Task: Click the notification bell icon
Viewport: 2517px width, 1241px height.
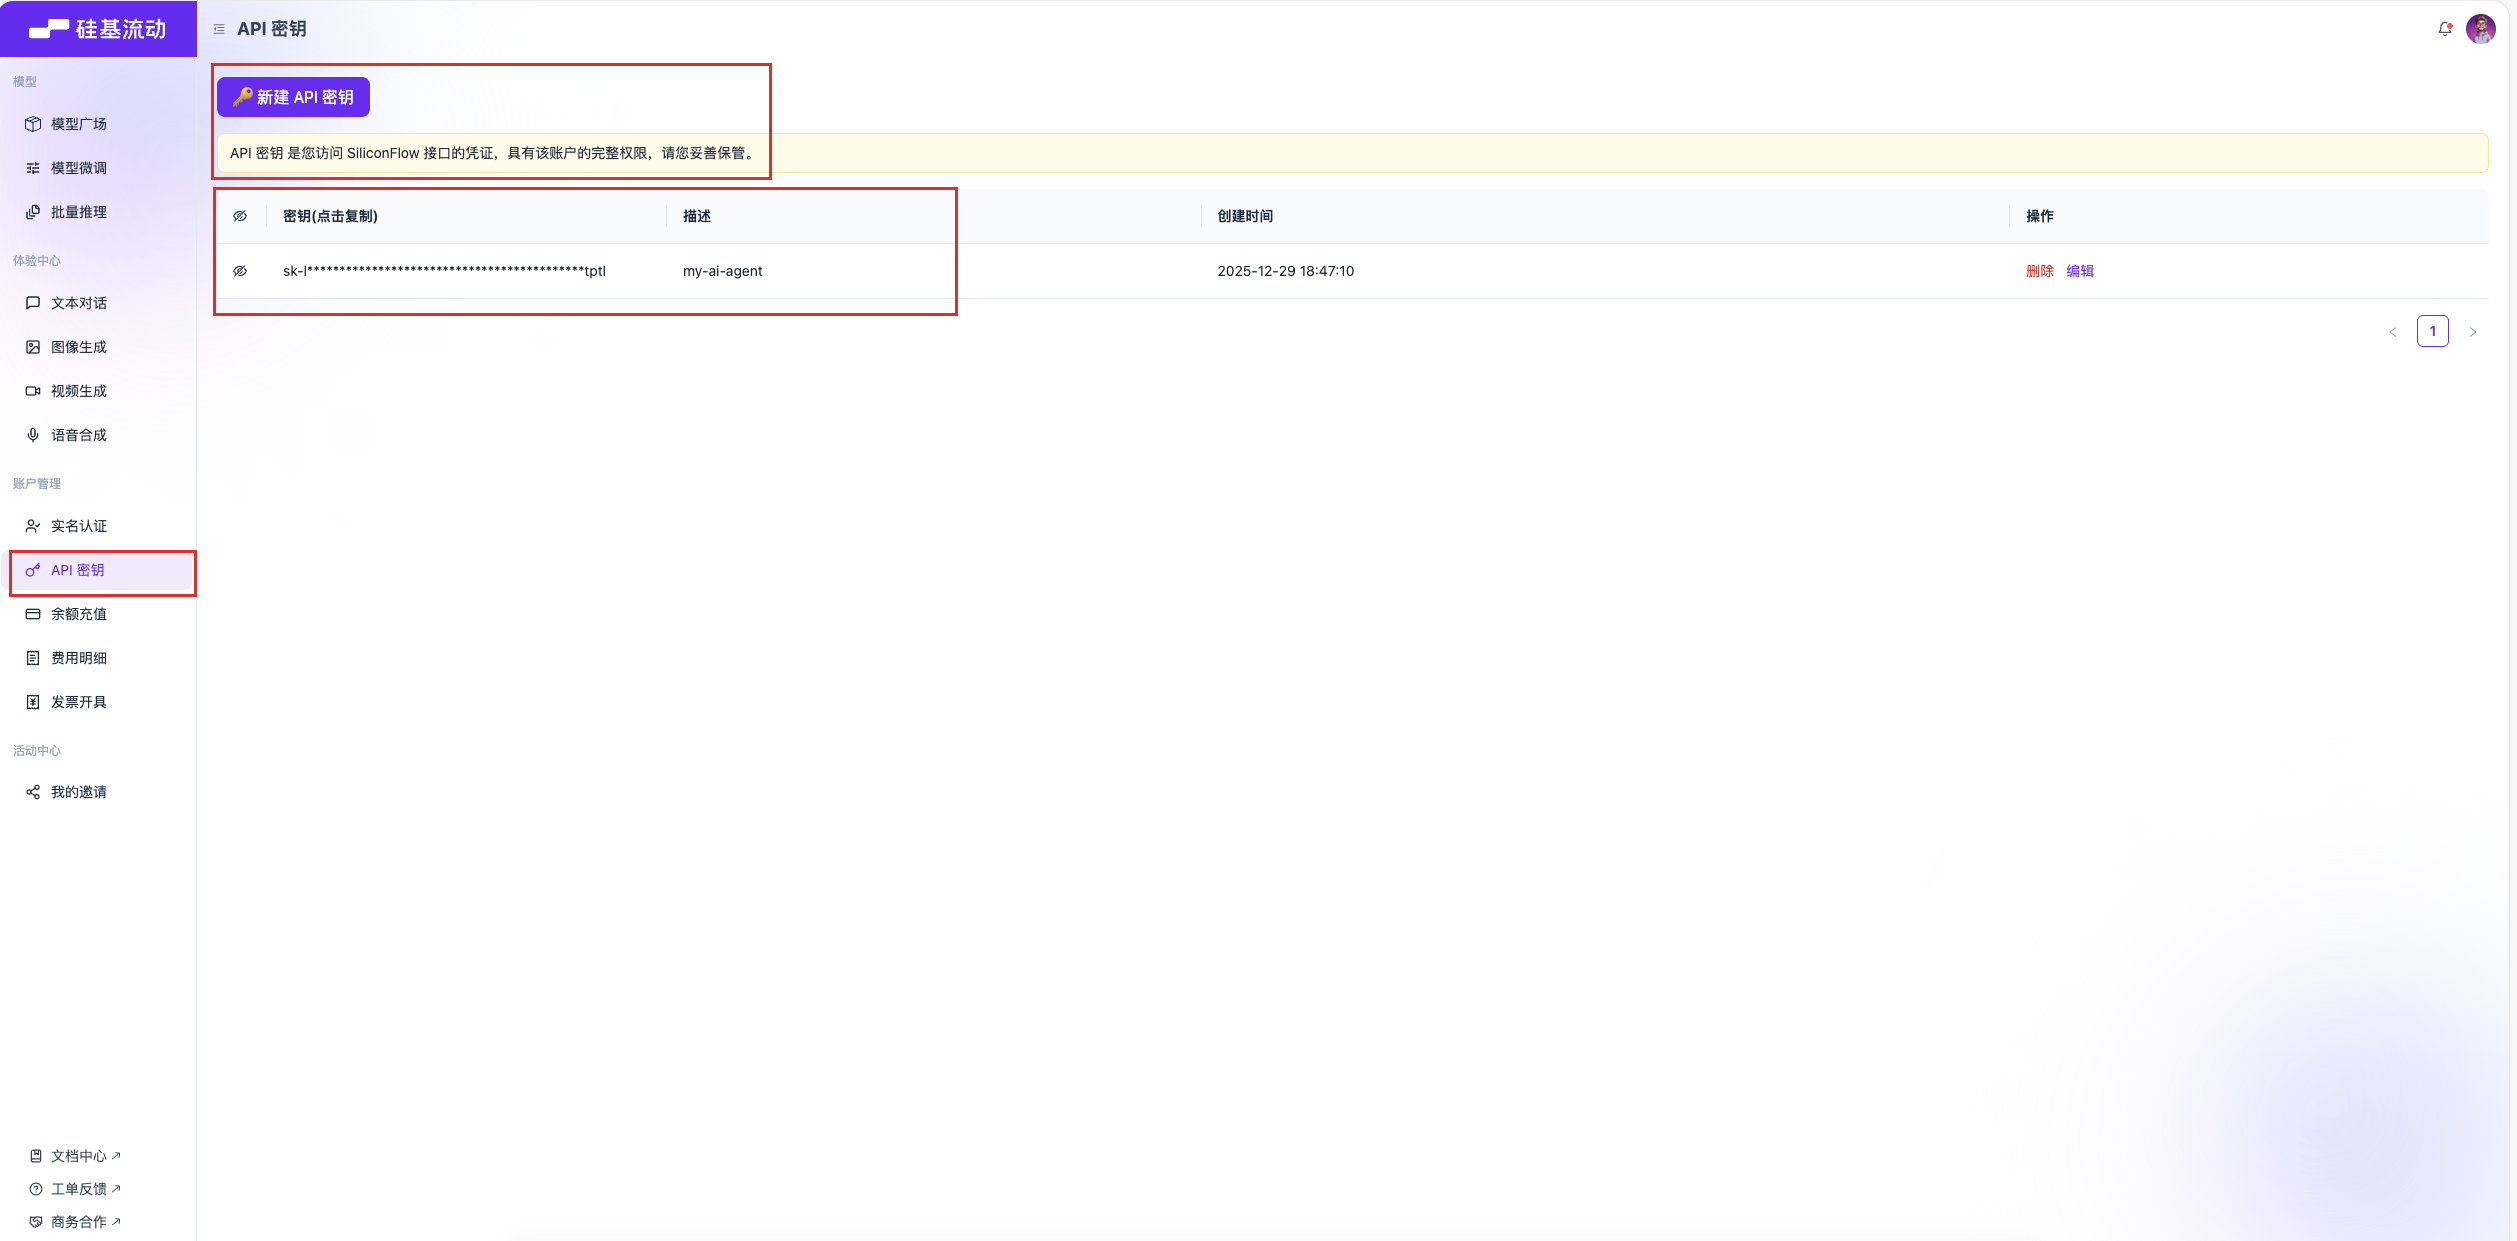Action: point(2444,29)
